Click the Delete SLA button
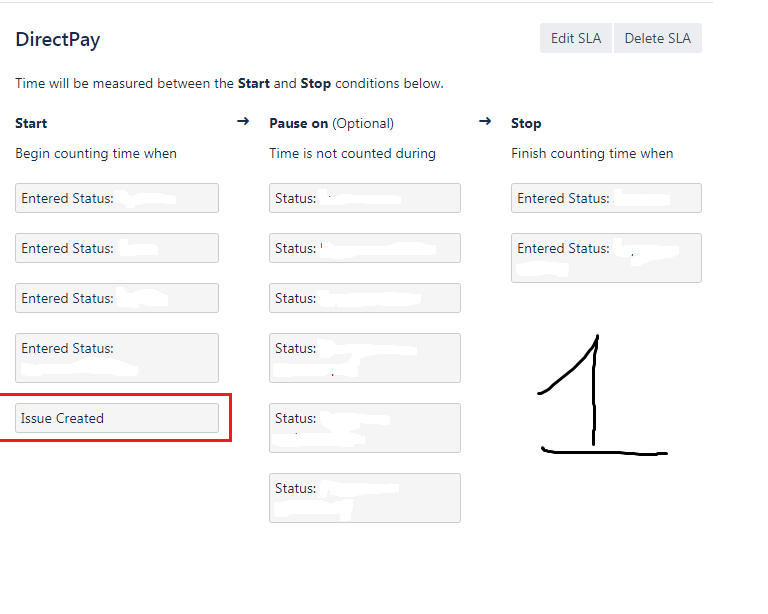The height and width of the screenshot is (614, 768). pos(658,38)
